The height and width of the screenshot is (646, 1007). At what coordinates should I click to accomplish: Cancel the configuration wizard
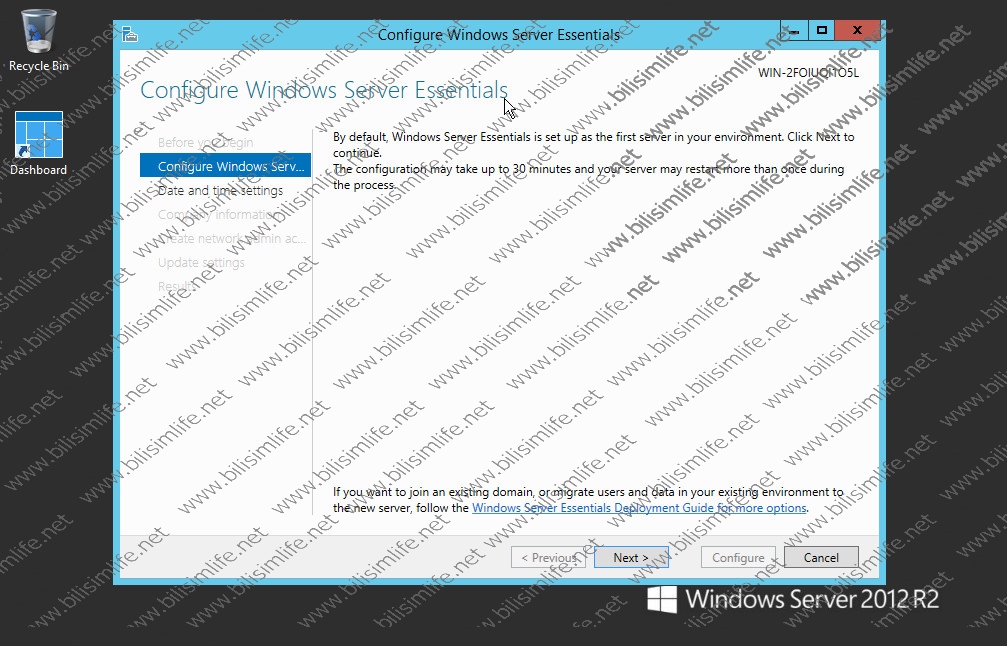(821, 557)
